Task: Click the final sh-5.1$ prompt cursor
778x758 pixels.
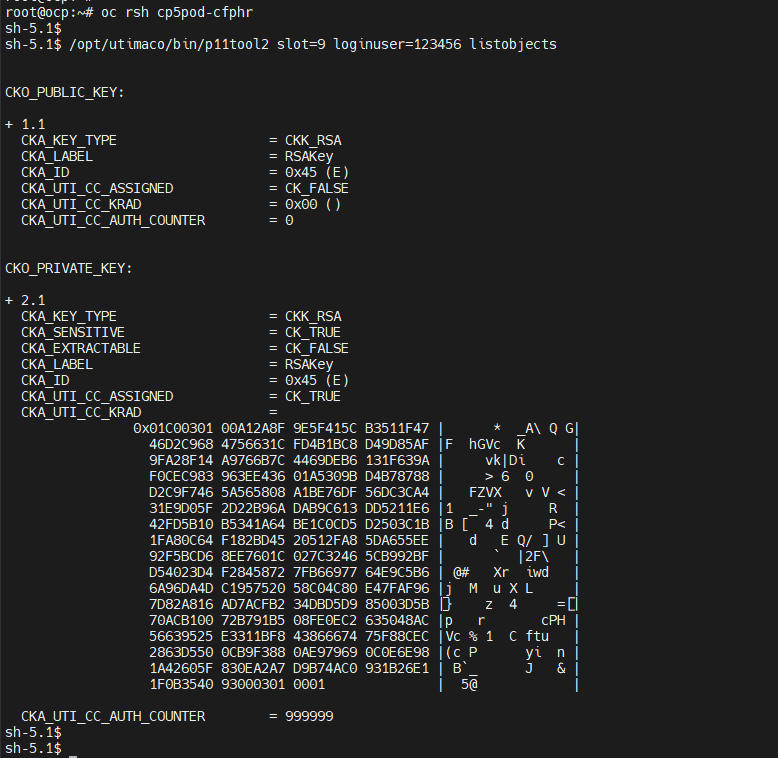Action: (x=73, y=748)
